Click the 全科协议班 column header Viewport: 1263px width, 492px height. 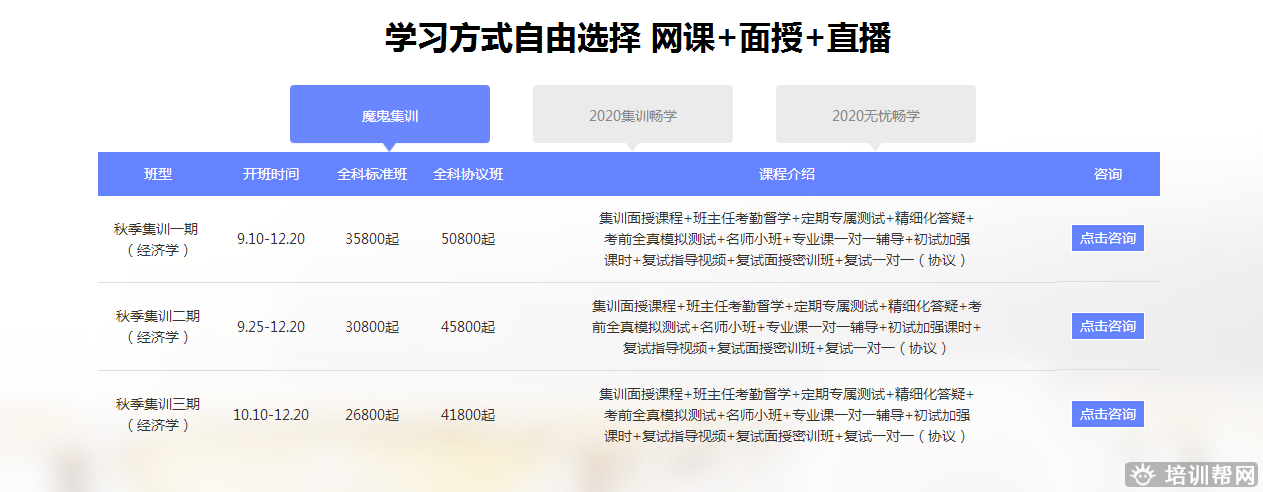pos(468,174)
